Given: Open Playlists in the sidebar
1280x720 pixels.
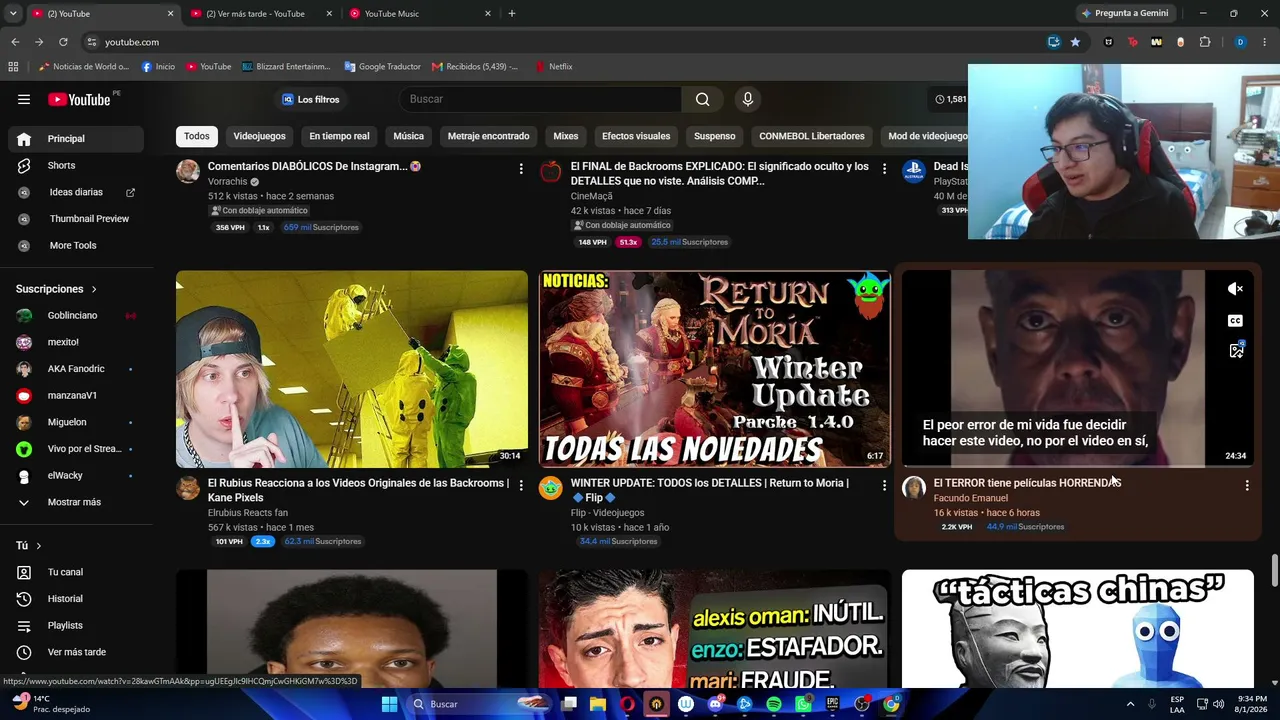Looking at the screenshot, I should click(76, 625).
